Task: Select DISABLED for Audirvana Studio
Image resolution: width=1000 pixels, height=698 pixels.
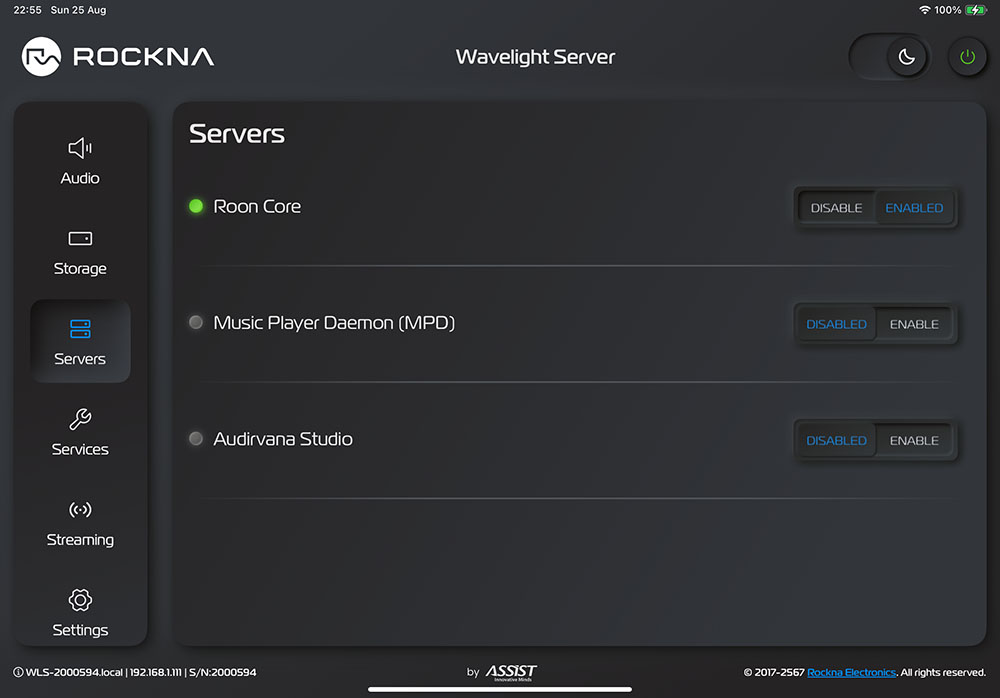Action: [836, 440]
